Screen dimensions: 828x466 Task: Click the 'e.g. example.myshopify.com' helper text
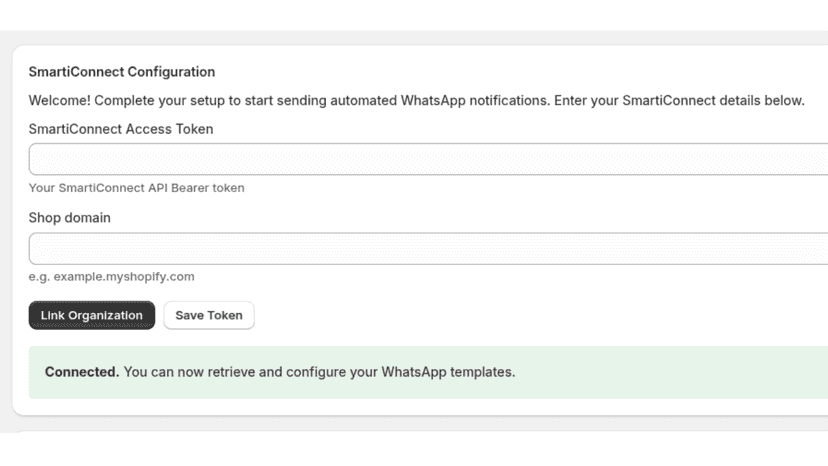pos(111,277)
